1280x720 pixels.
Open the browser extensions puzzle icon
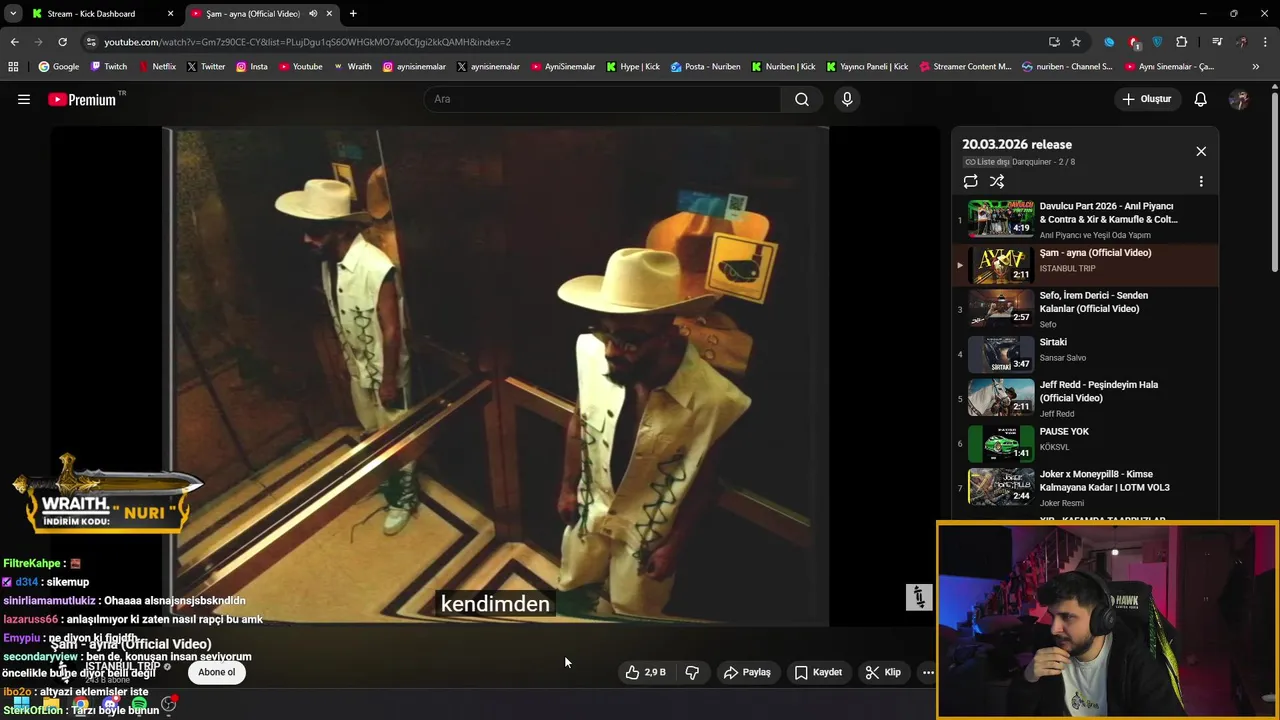pos(1182,42)
